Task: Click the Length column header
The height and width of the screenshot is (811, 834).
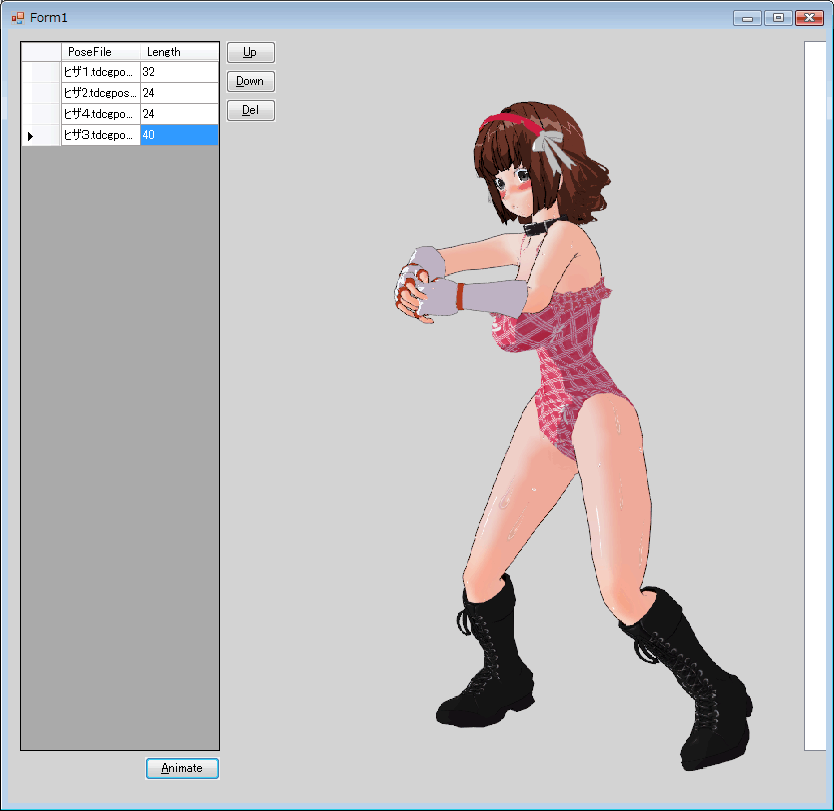Action: (x=179, y=52)
